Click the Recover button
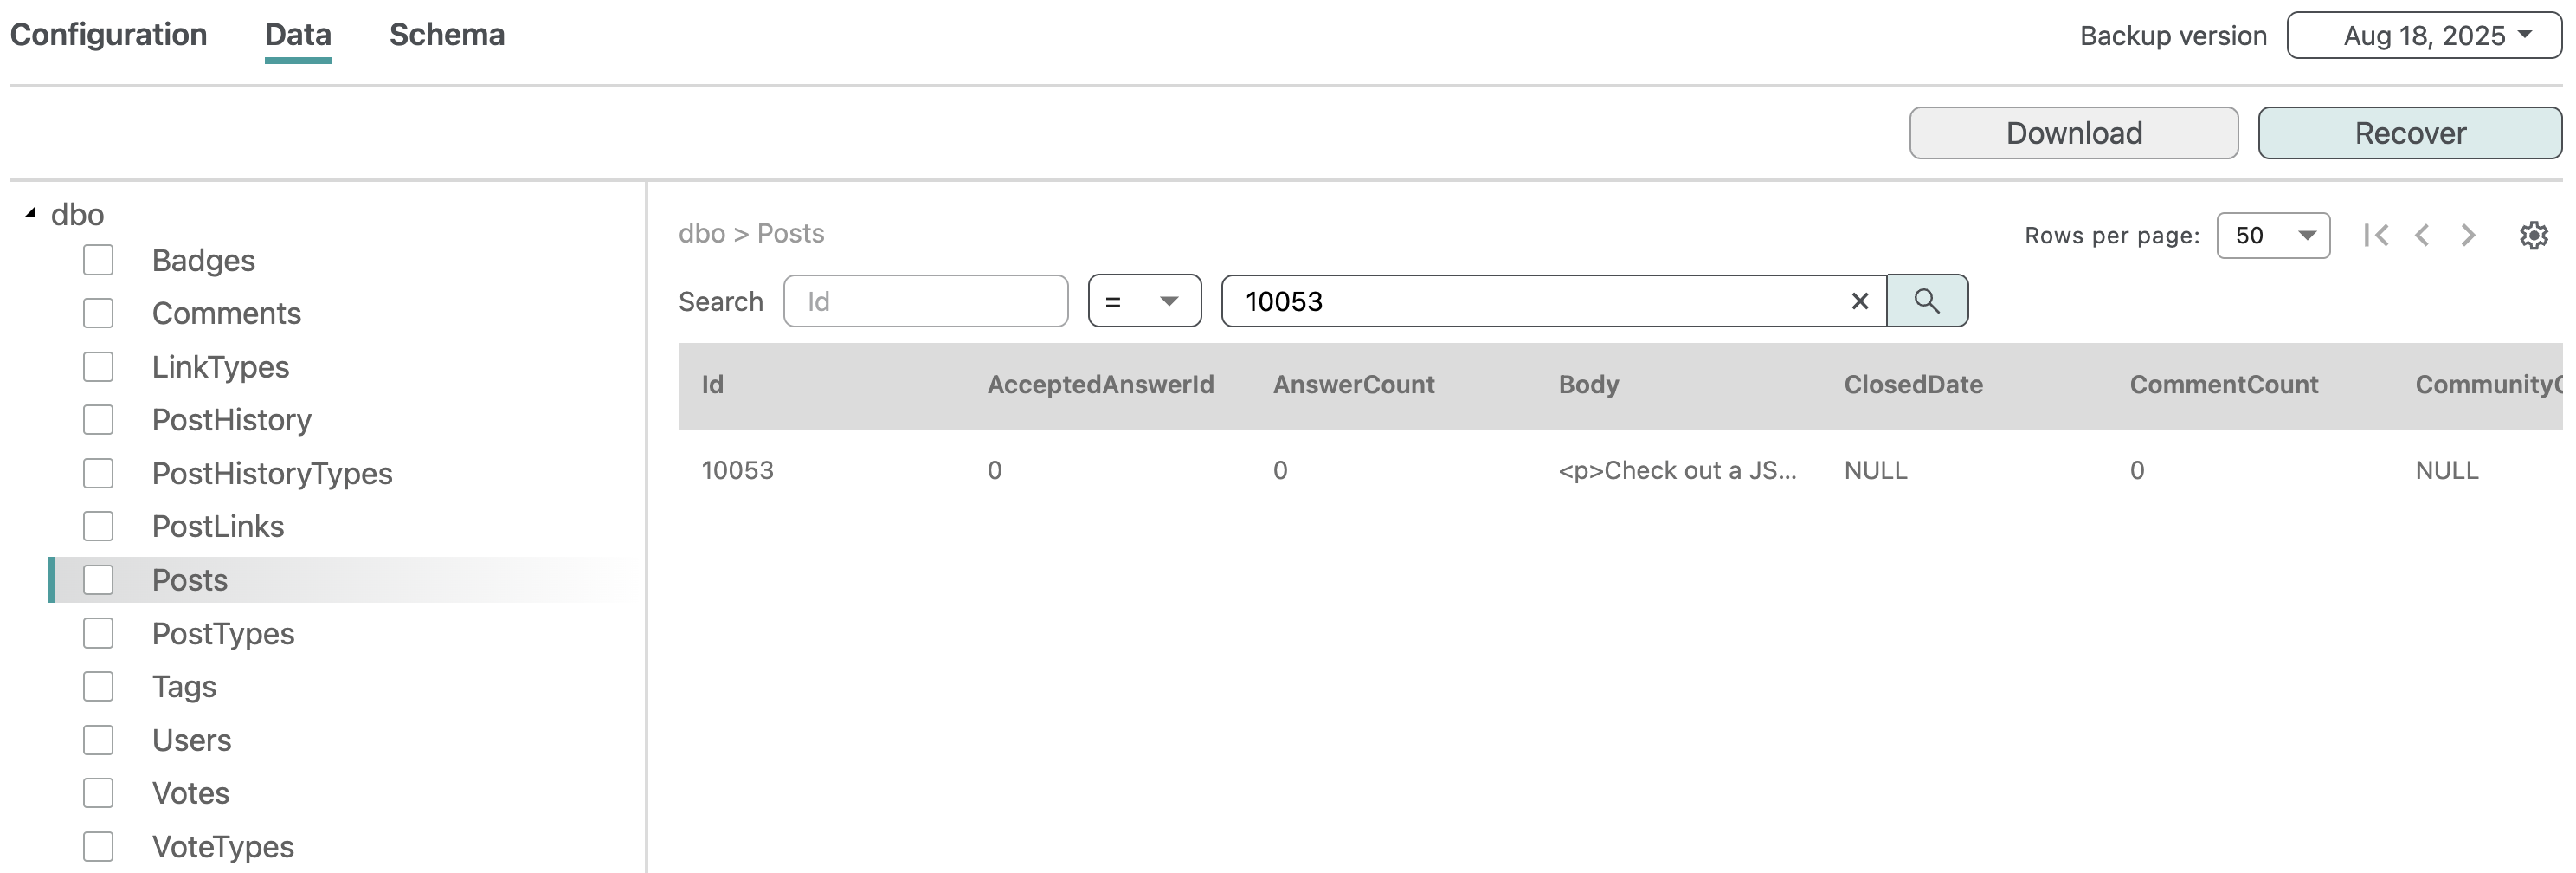Image resolution: width=2576 pixels, height=873 pixels. [2409, 133]
